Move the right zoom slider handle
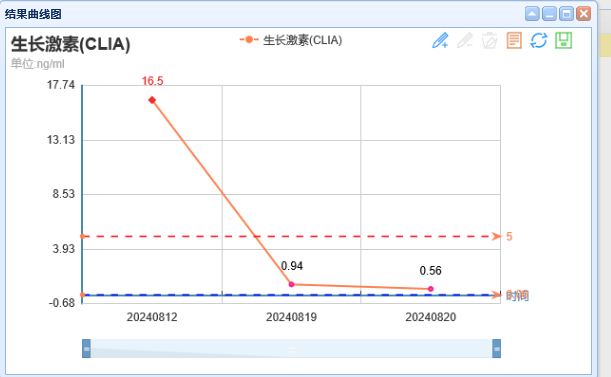 pos(496,349)
